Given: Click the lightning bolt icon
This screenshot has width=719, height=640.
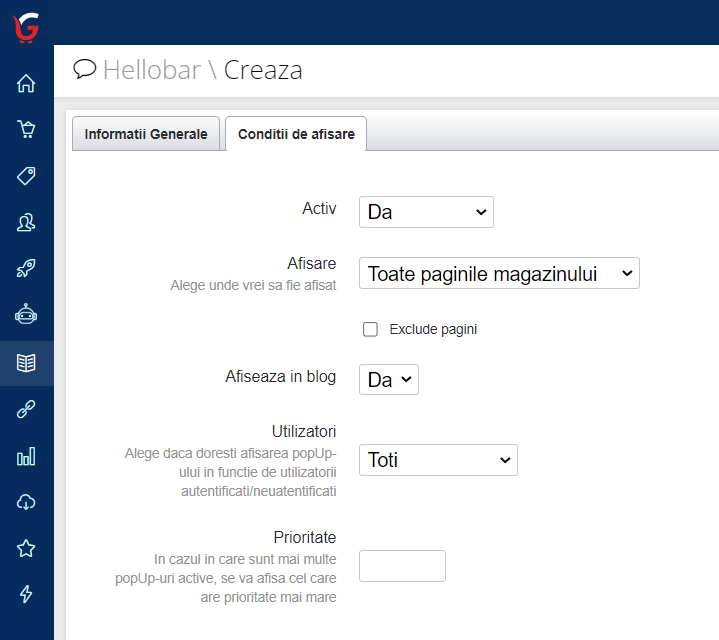Looking at the screenshot, I should tap(26, 594).
